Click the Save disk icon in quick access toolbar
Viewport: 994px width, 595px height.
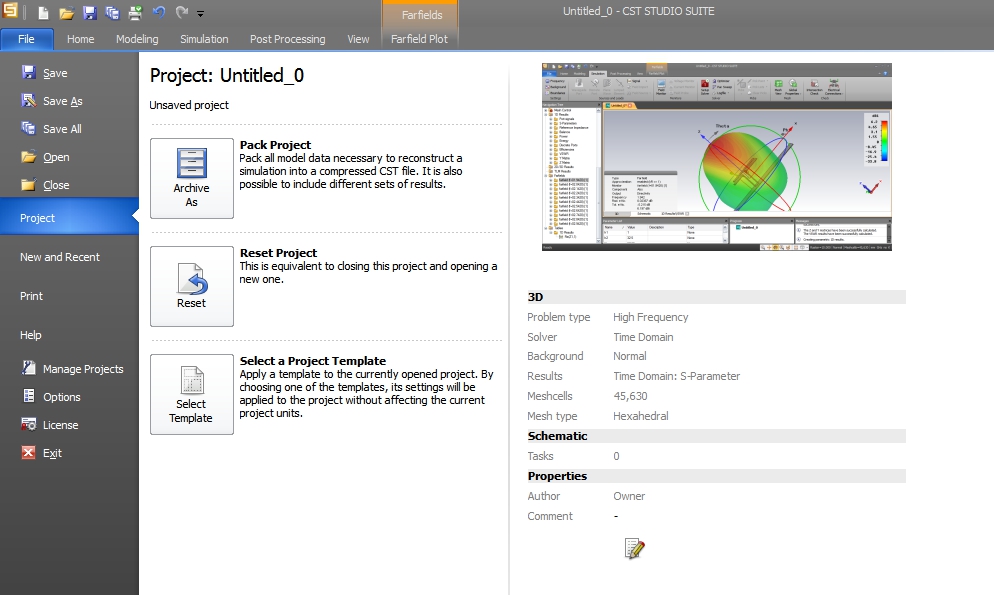coord(89,13)
